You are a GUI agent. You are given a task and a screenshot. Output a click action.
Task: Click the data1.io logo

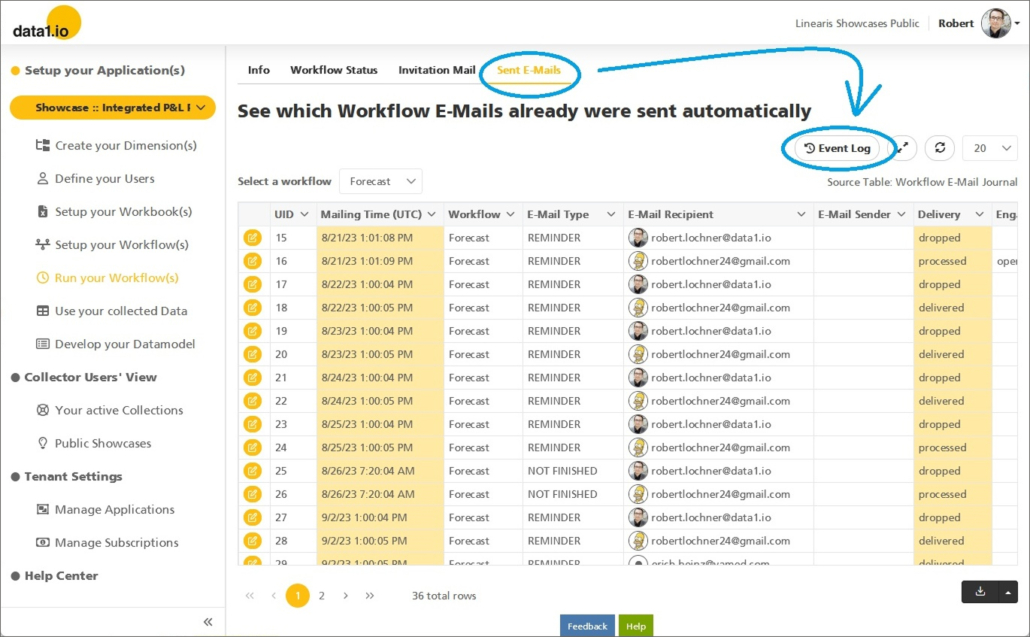(x=44, y=25)
